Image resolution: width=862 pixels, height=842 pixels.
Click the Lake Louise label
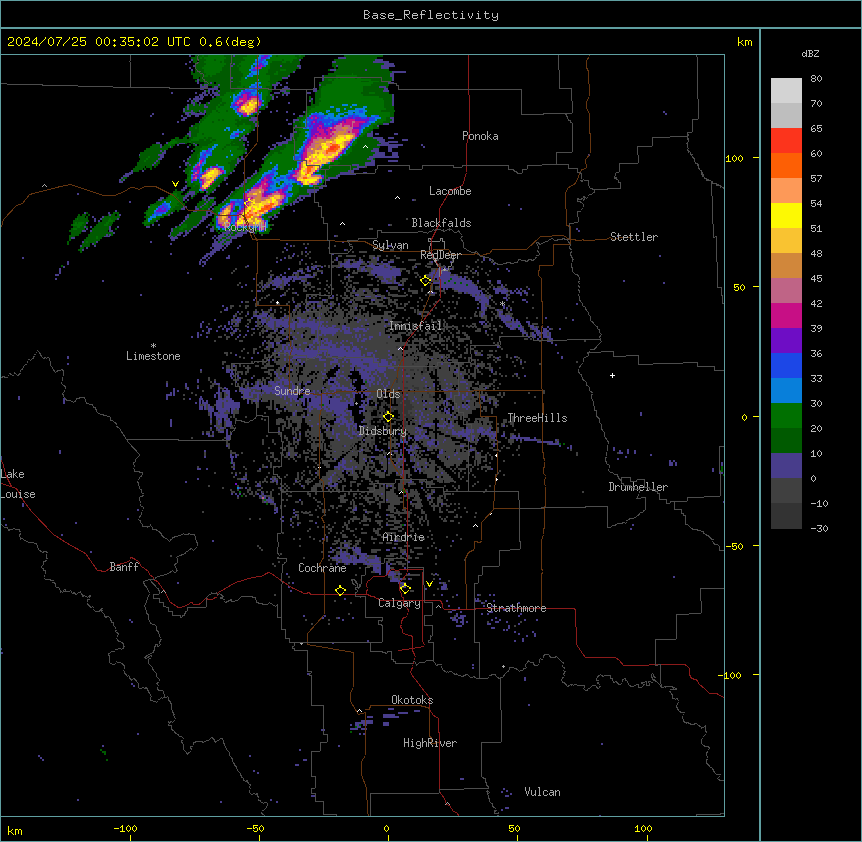point(18,484)
